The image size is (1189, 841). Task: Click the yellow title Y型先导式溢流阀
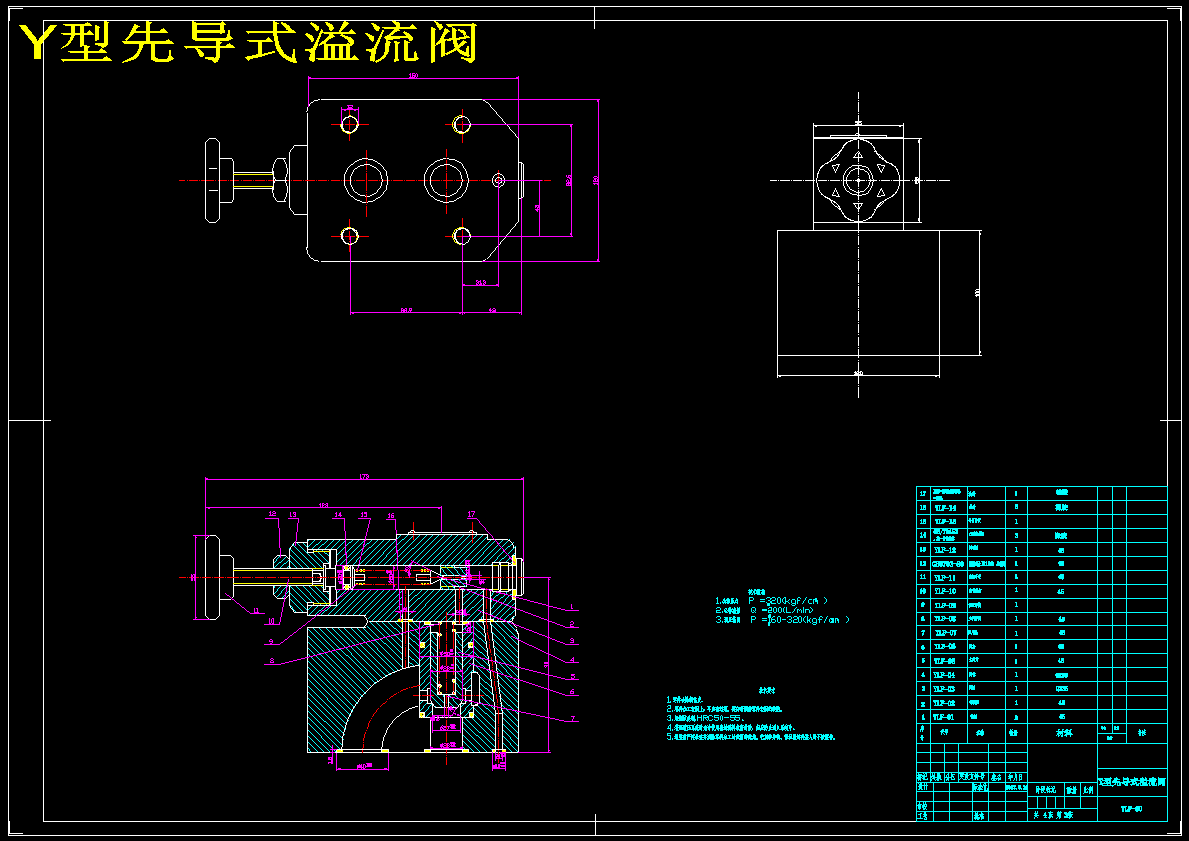pos(249,43)
